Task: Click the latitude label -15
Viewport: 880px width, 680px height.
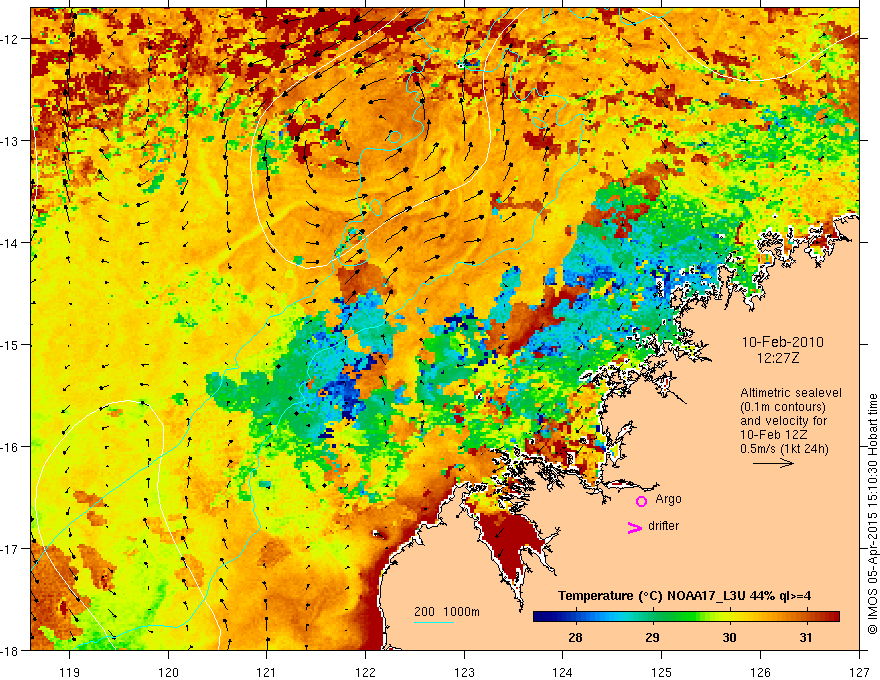Action: (11, 344)
